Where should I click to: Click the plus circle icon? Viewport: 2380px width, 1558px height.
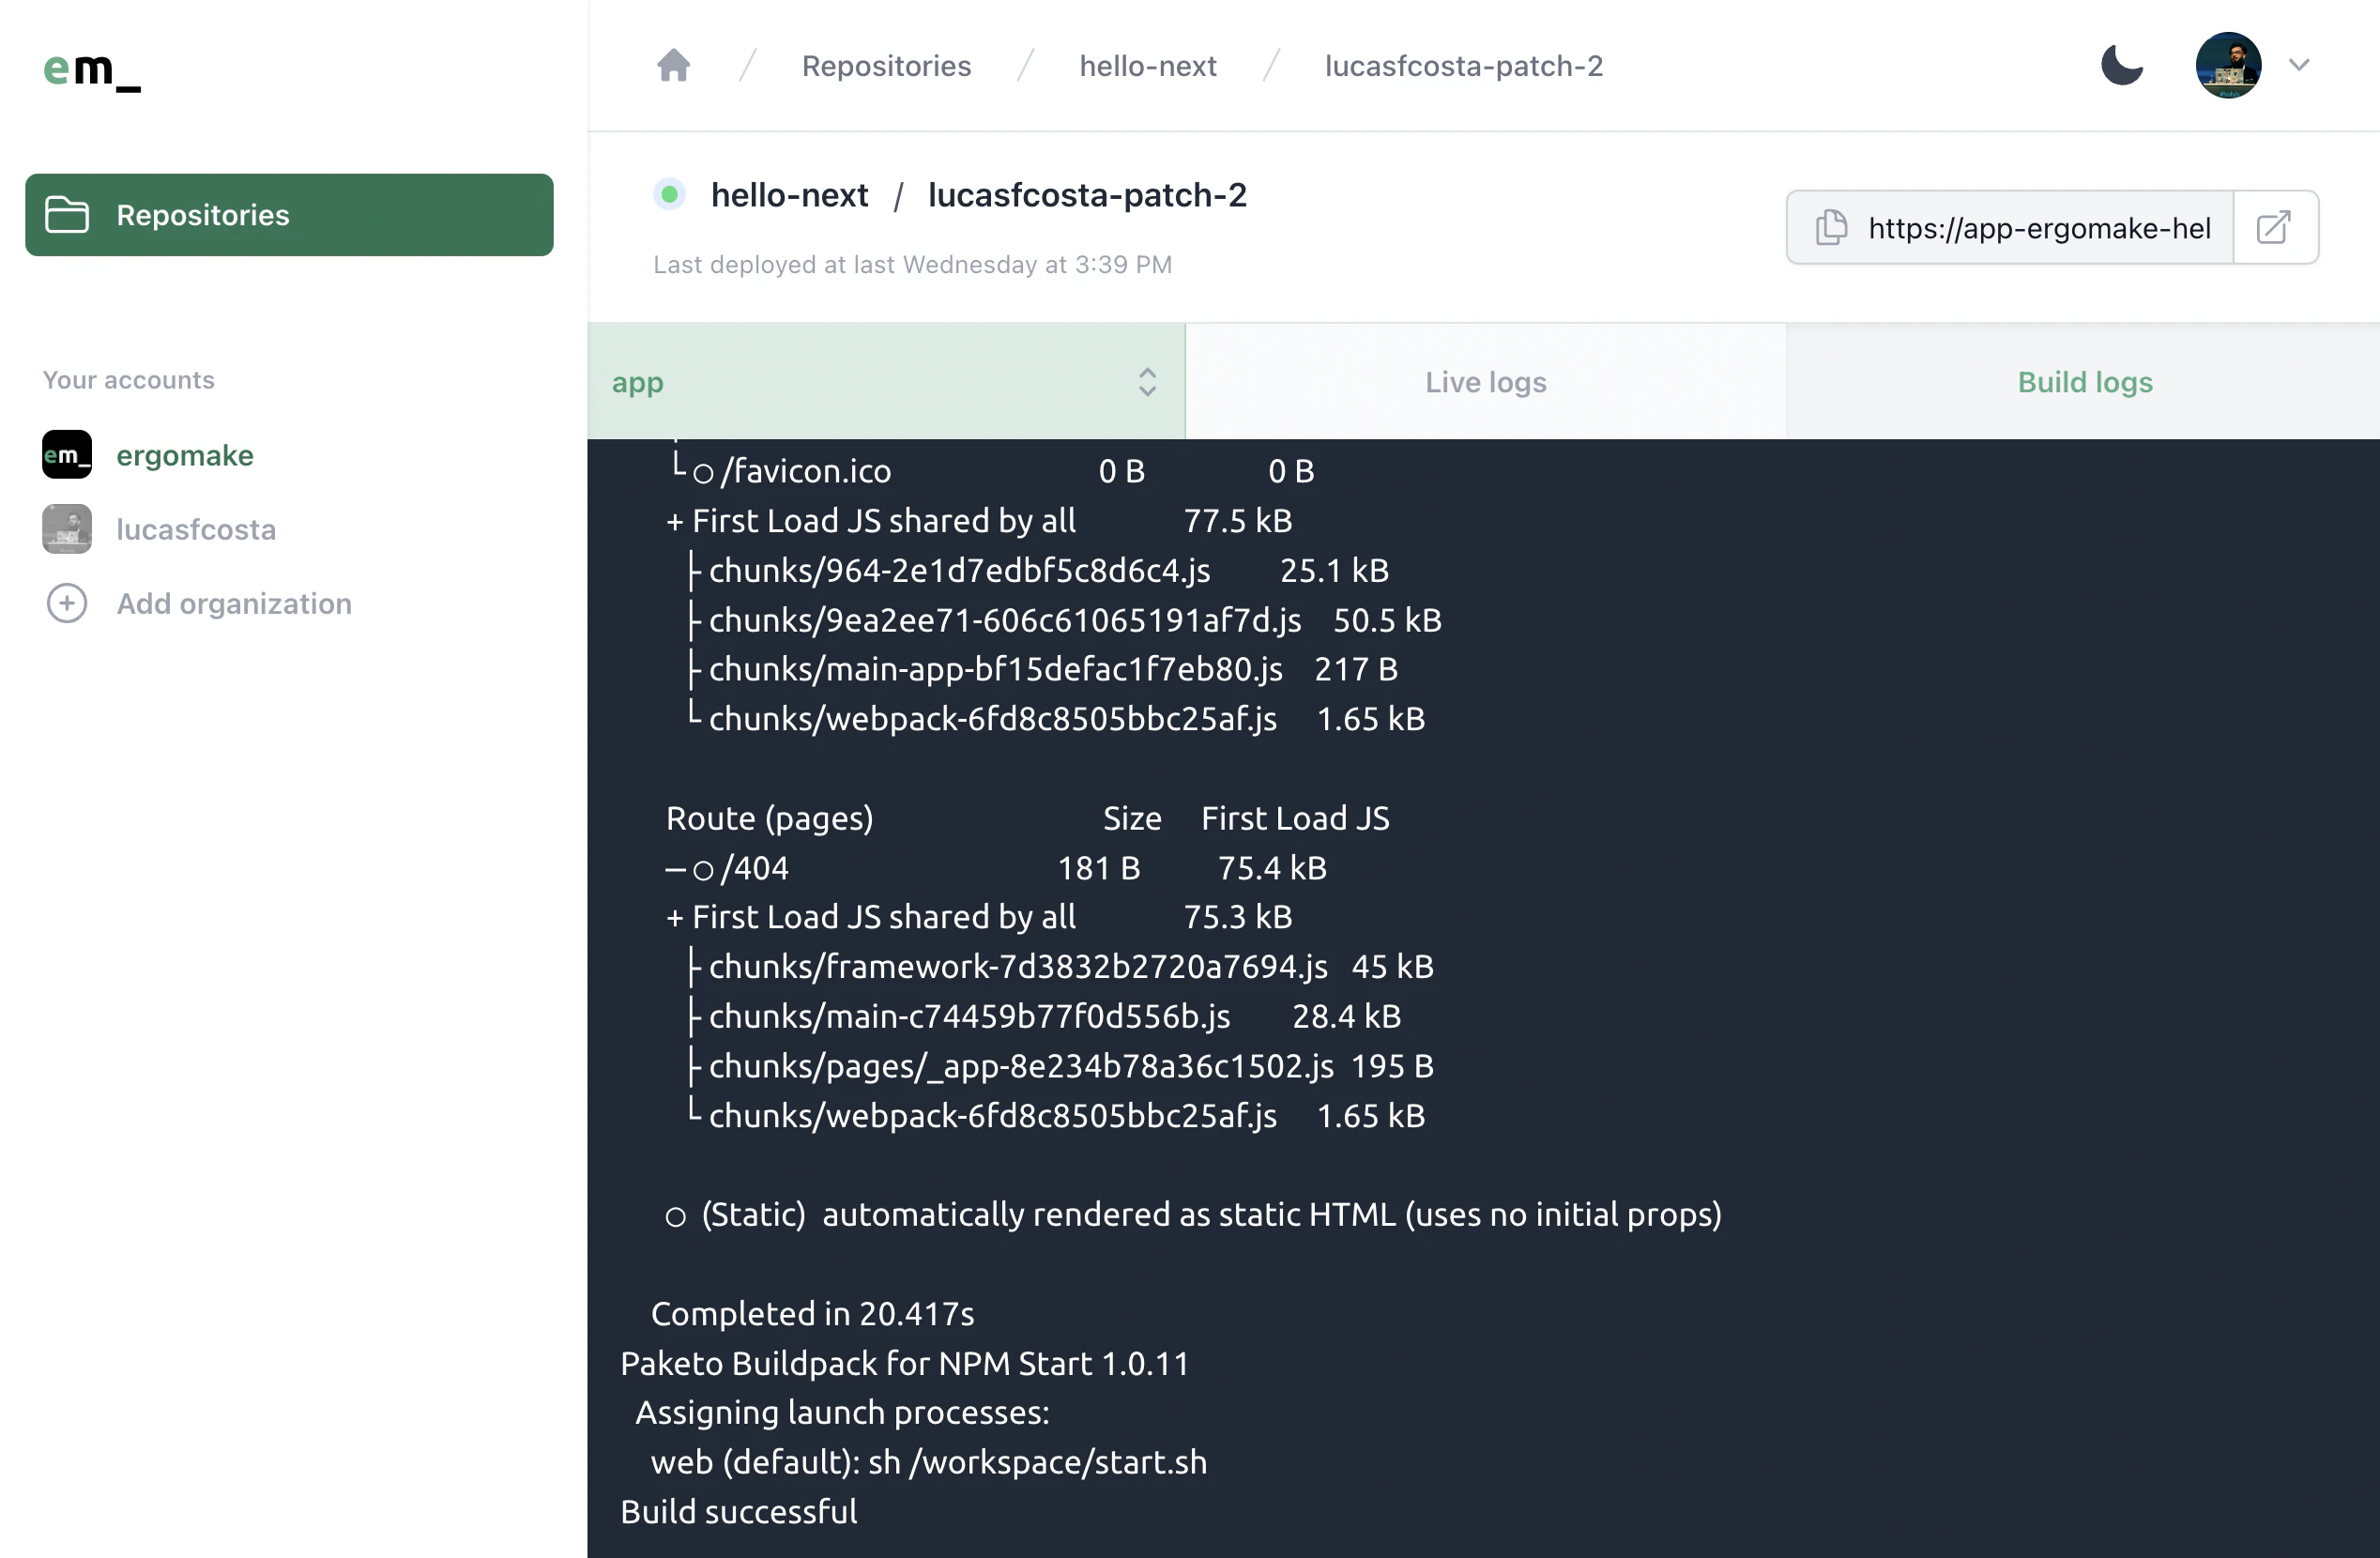coord(67,604)
